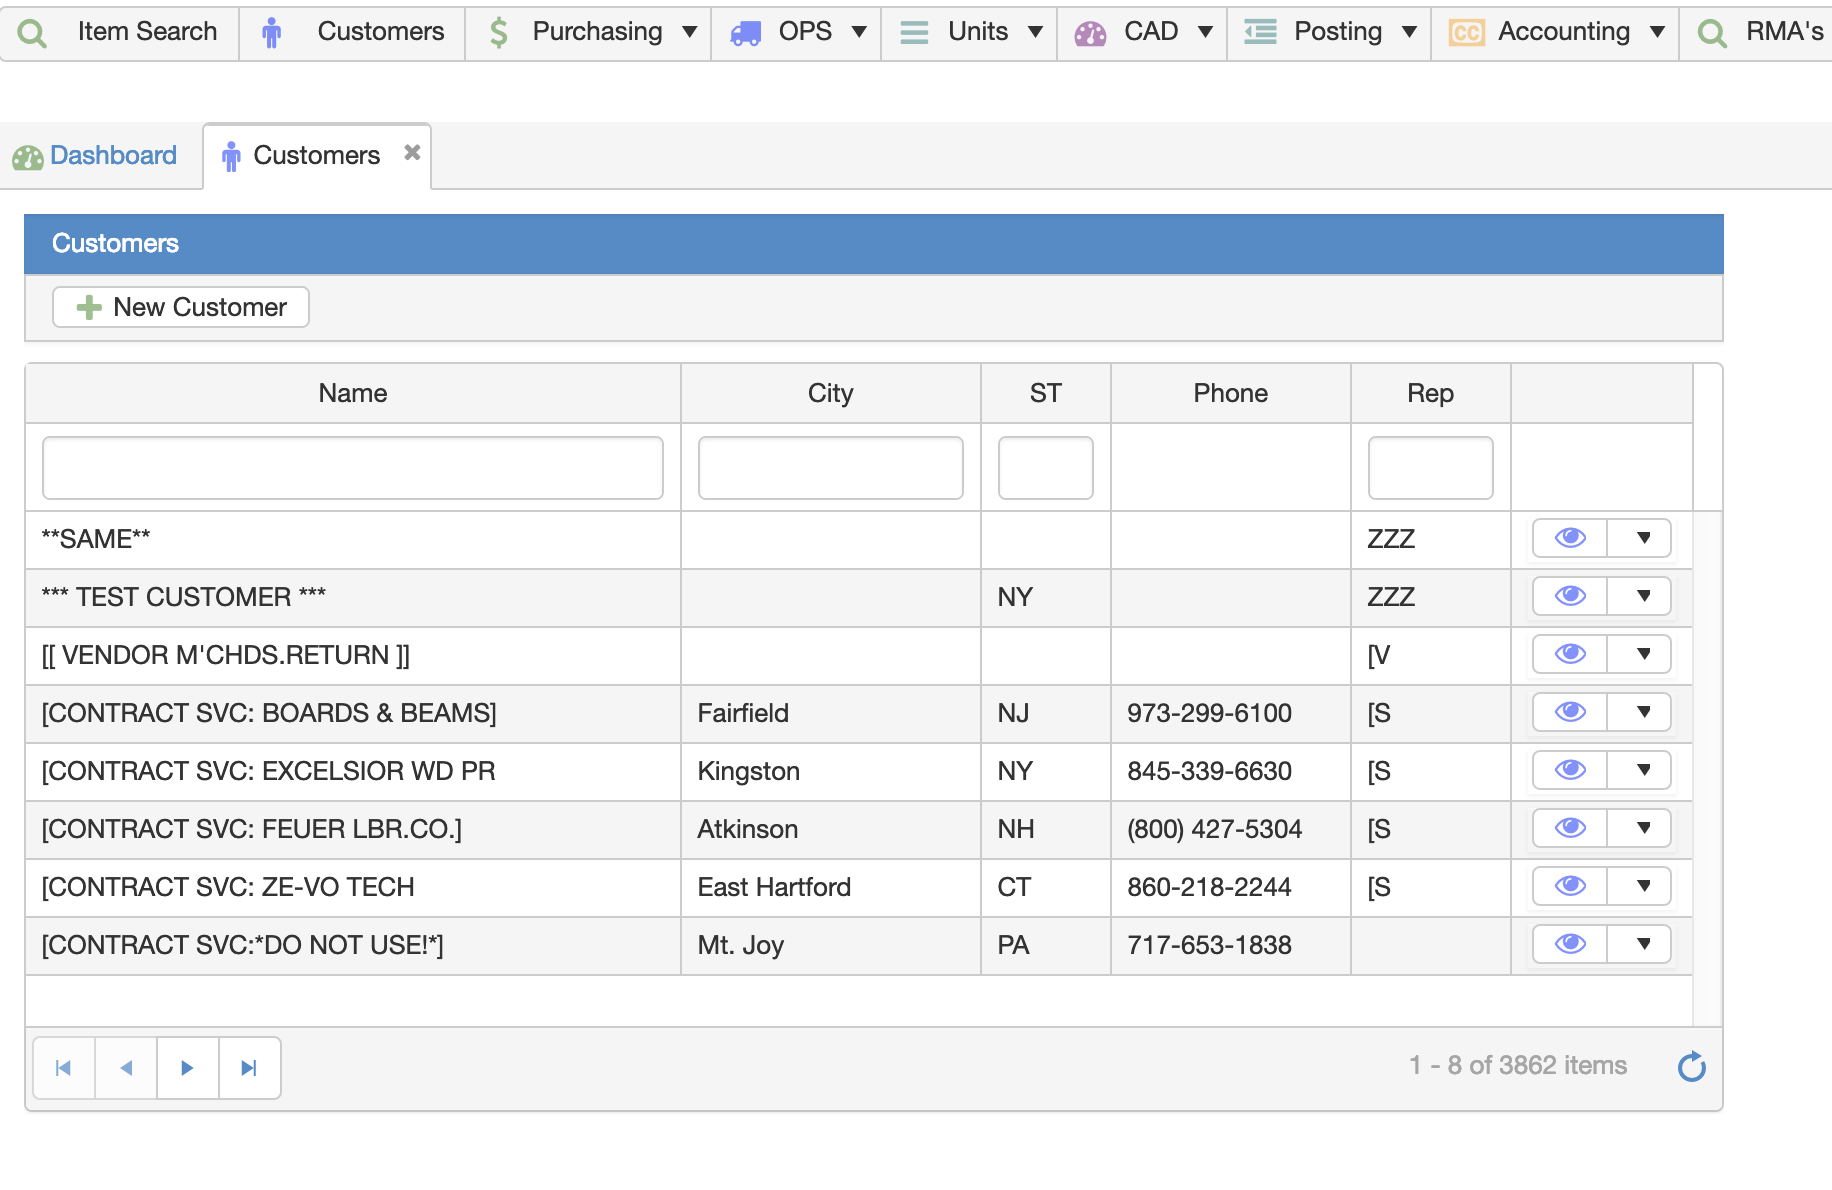This screenshot has width=1832, height=1190.
Task: Go to next page of customers
Action: [x=188, y=1068]
